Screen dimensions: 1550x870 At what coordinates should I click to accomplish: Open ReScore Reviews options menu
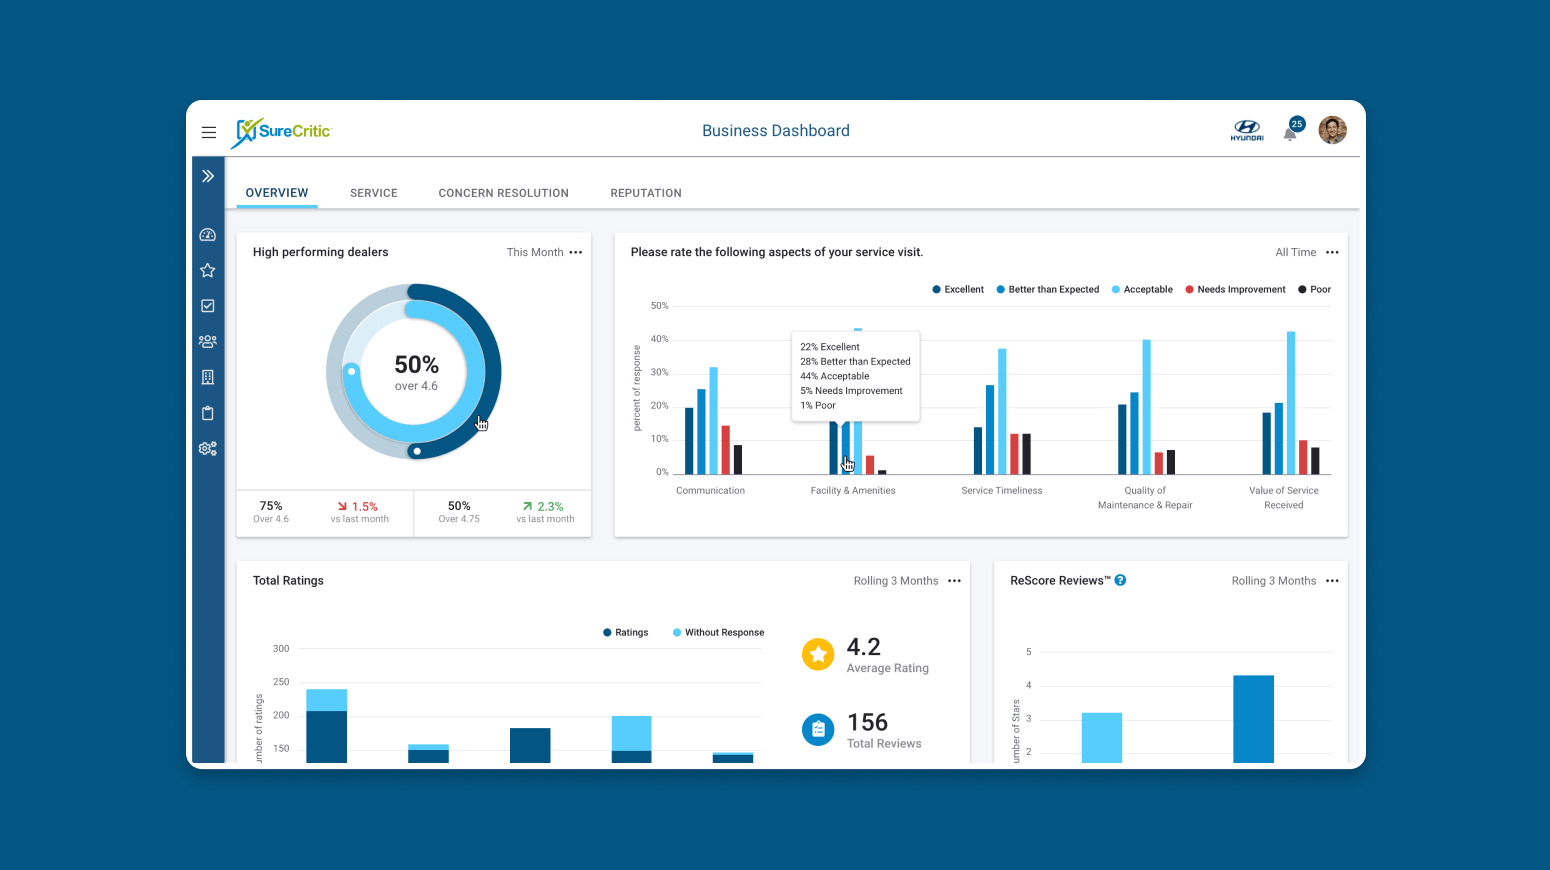coord(1332,581)
